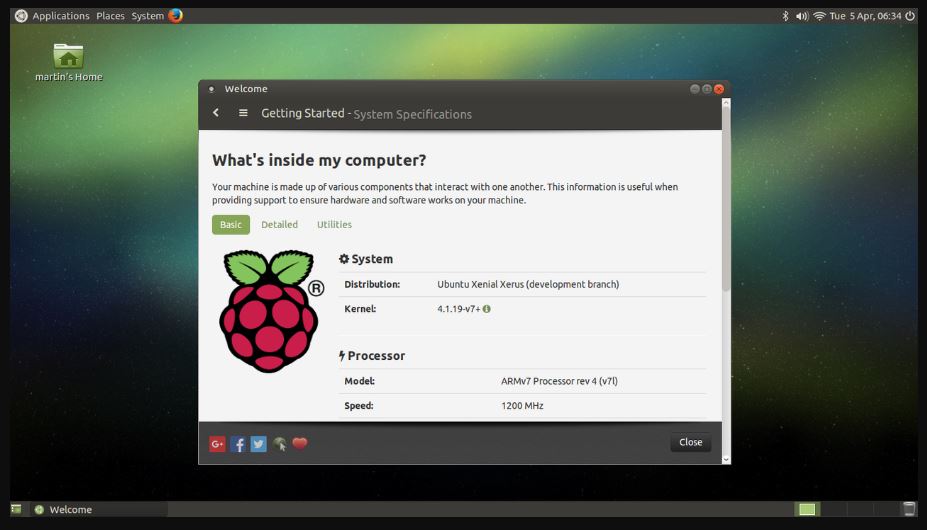Screen dimensions: 927x530
Task: Open the power session menu icon
Action: (x=910, y=16)
